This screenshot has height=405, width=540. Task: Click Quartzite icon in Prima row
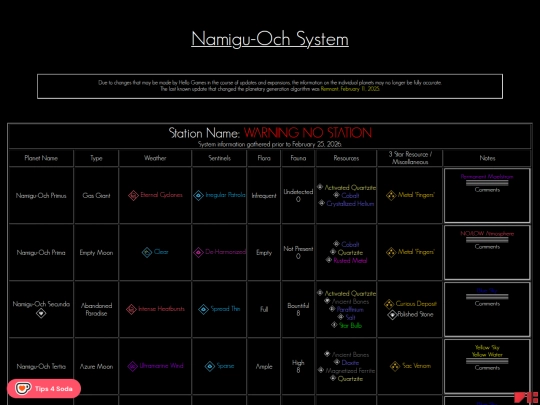click(x=333, y=252)
